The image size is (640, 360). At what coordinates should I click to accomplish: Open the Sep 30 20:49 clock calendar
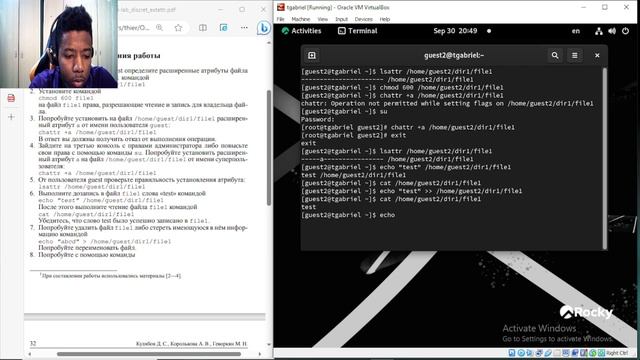455,31
